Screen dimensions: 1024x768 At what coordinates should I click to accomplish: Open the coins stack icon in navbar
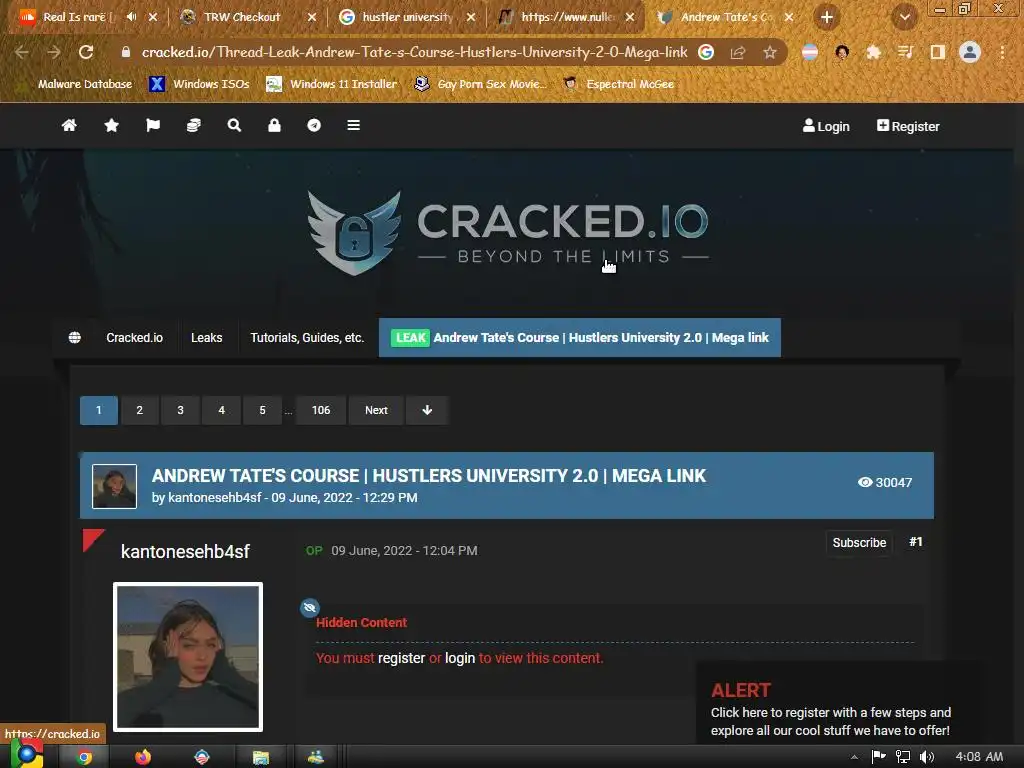coord(194,125)
